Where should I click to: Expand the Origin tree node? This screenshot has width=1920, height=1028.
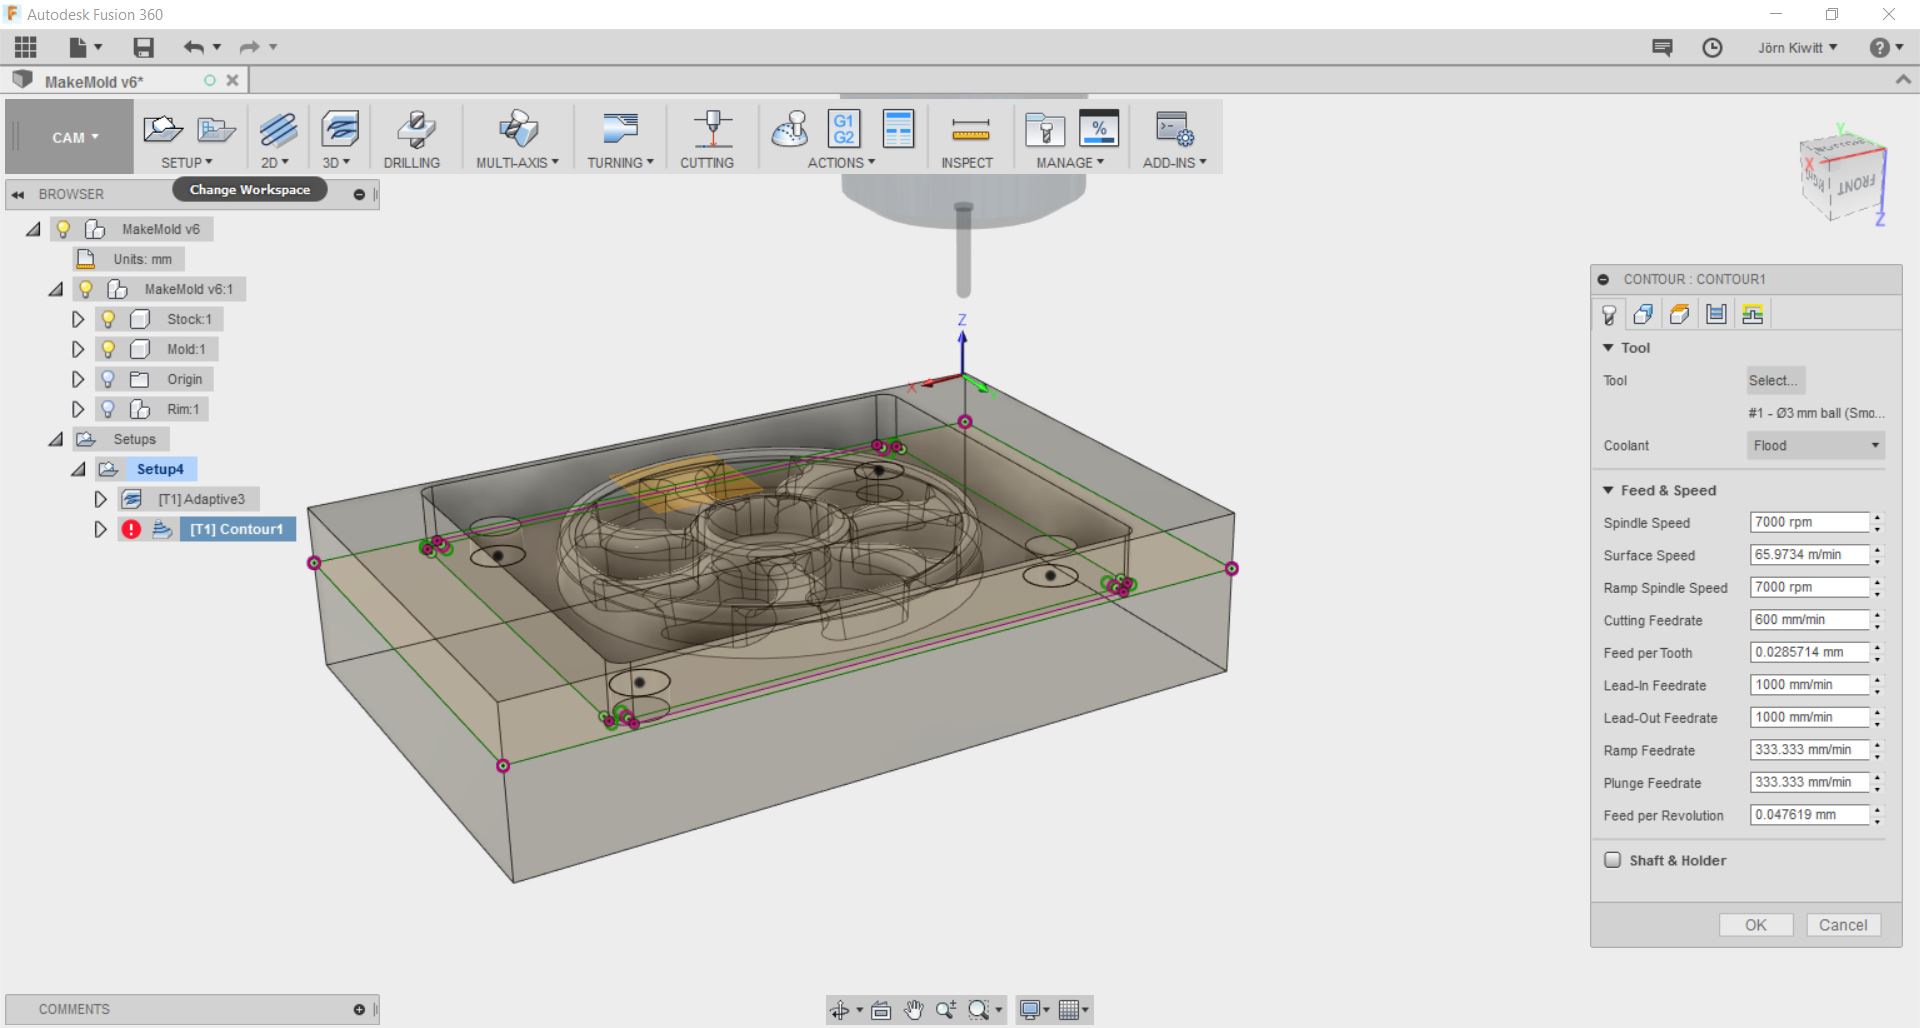pos(77,379)
